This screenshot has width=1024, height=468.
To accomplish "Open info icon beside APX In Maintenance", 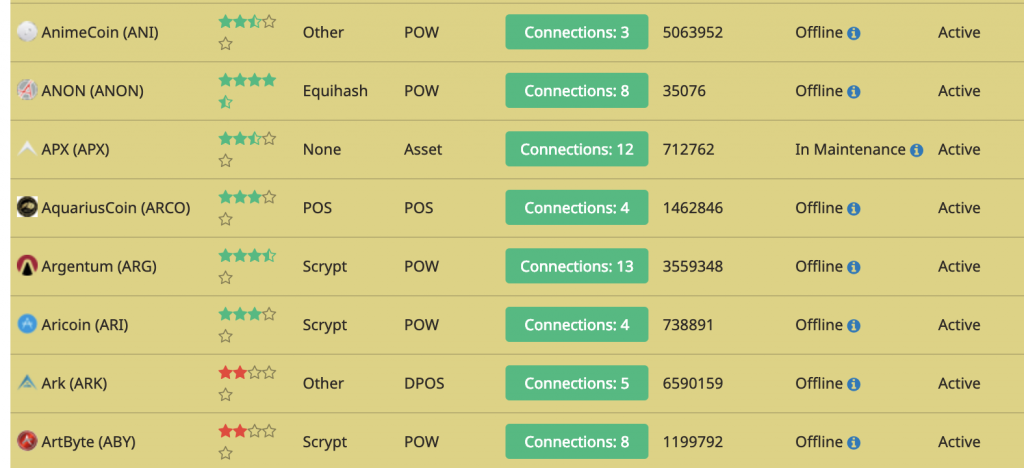I will pyautogui.click(x=916, y=150).
